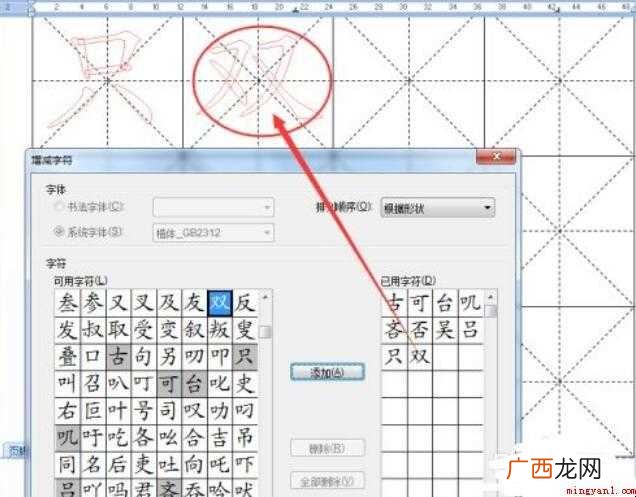Select 后 in available characters grid

[118, 465]
